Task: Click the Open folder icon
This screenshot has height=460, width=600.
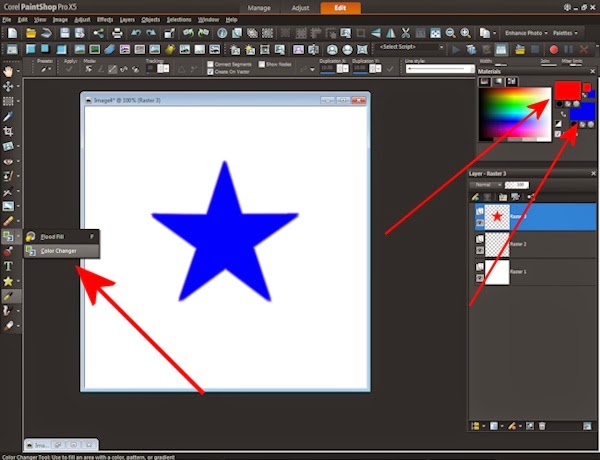Action: (31, 33)
